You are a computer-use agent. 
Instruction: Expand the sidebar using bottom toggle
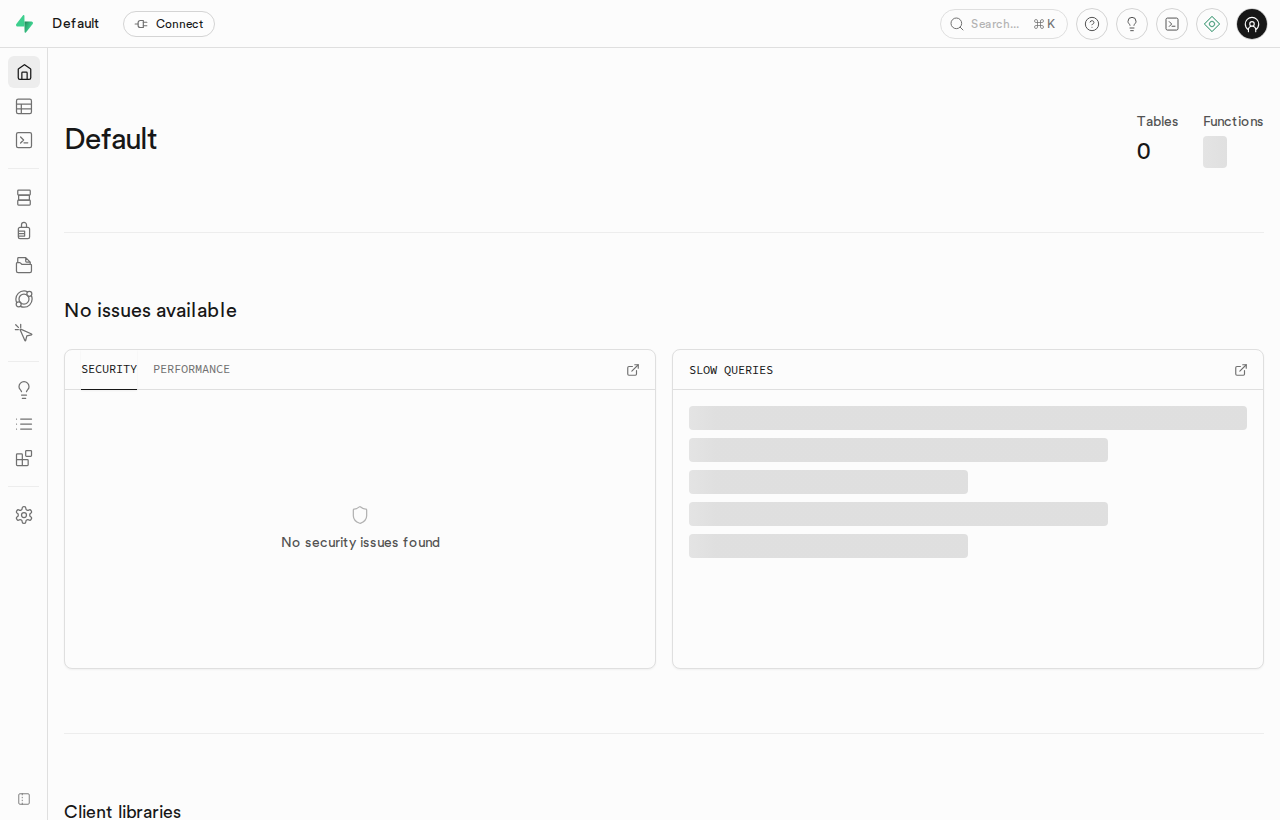click(24, 799)
